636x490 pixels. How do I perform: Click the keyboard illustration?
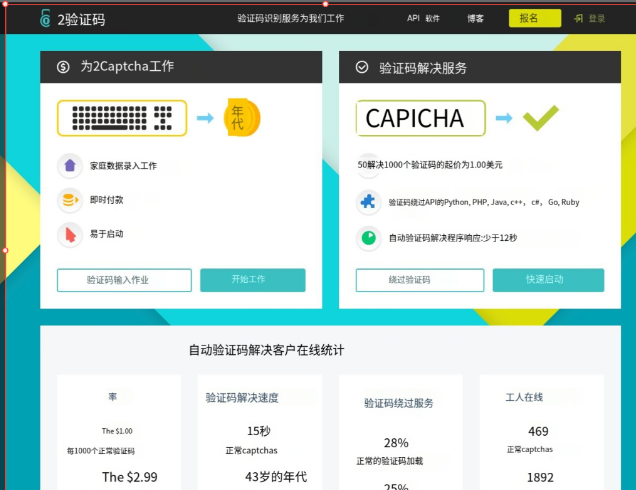(122, 118)
